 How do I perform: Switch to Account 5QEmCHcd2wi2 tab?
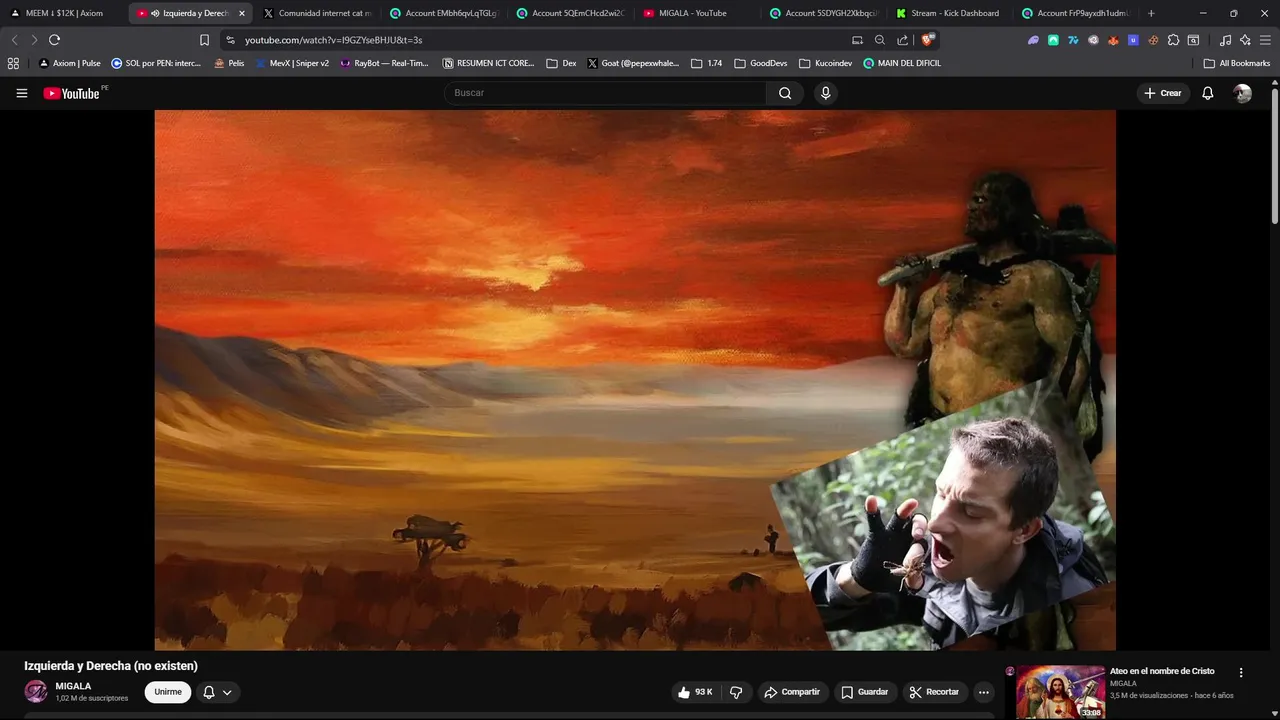coord(571,13)
